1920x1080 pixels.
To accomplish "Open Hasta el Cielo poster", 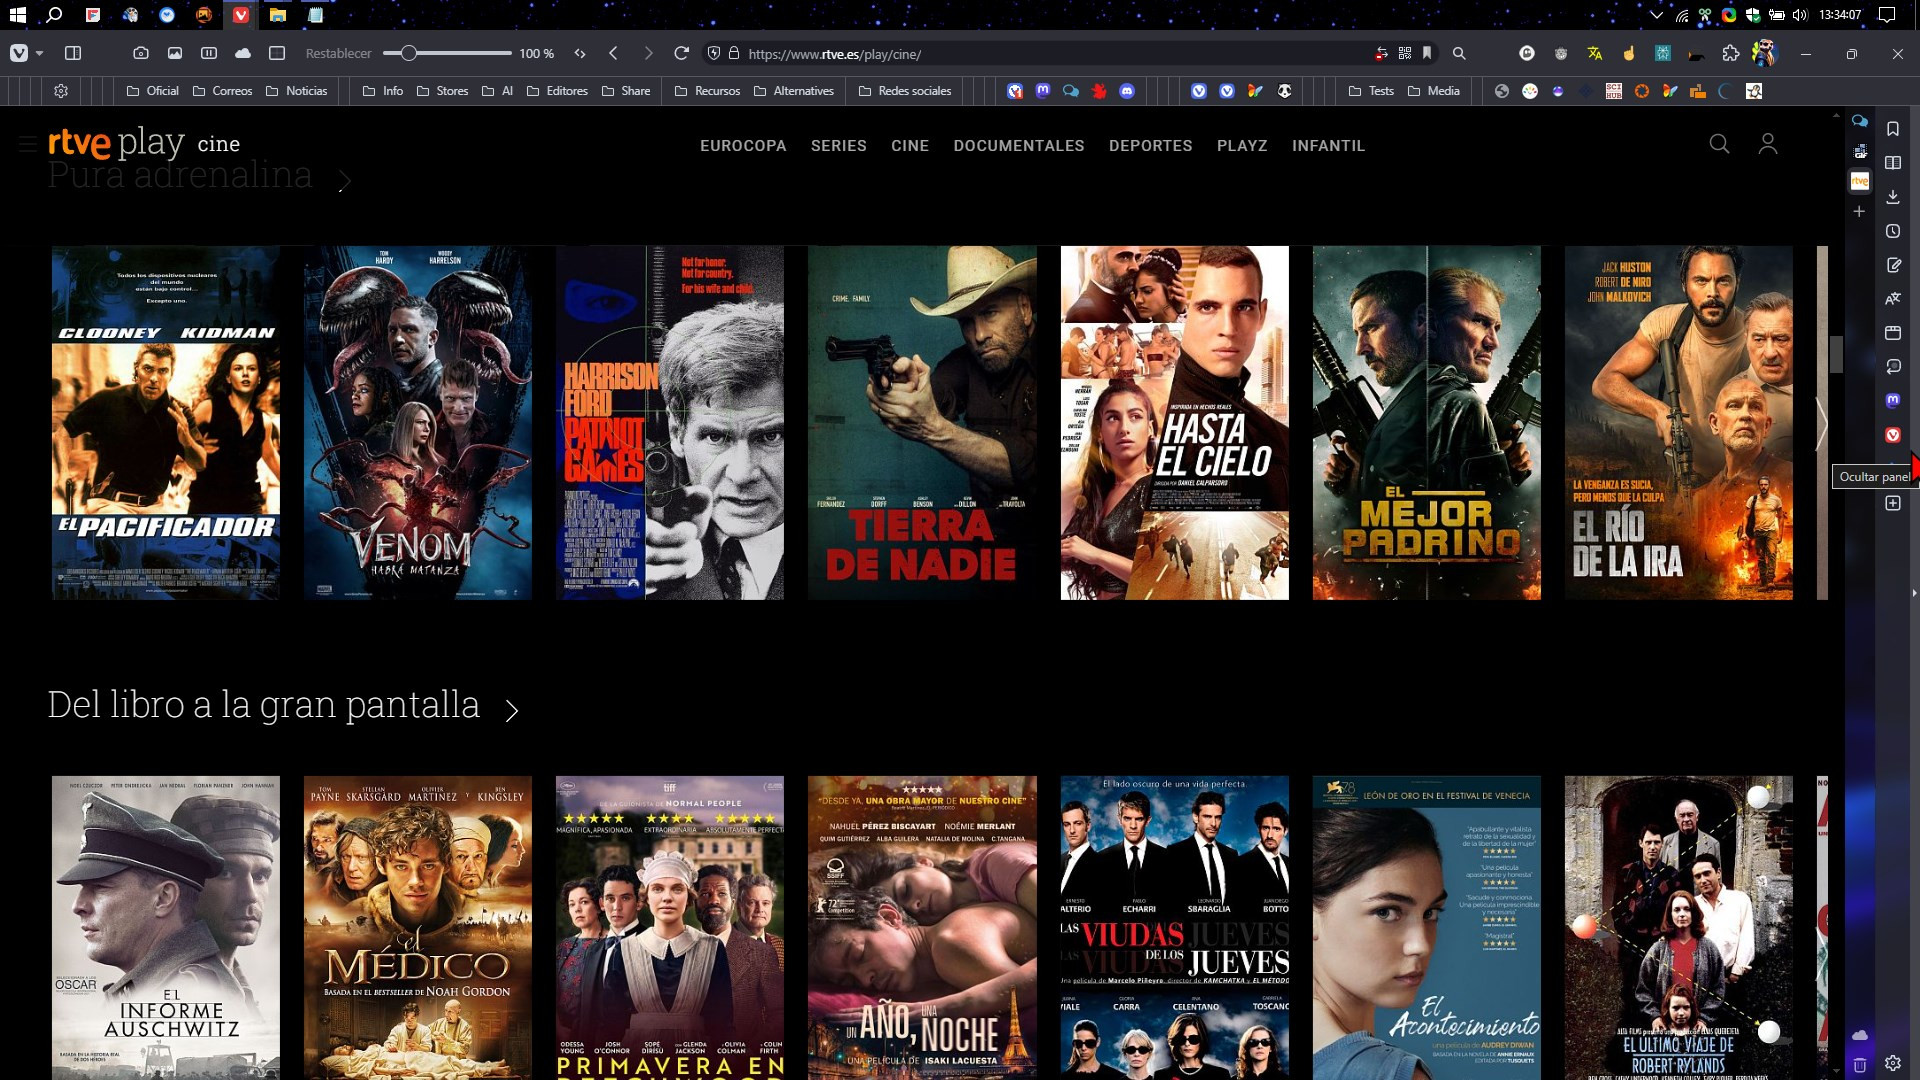I will point(1174,423).
